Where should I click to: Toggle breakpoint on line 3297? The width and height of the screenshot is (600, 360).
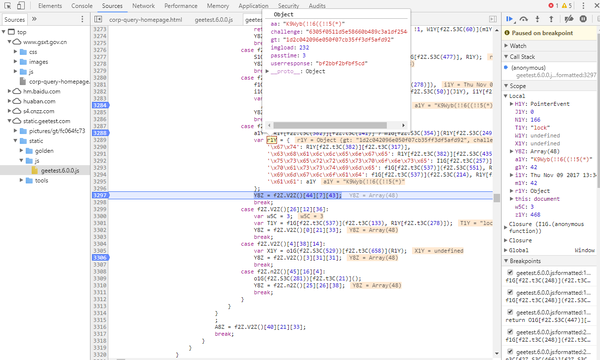(x=100, y=195)
